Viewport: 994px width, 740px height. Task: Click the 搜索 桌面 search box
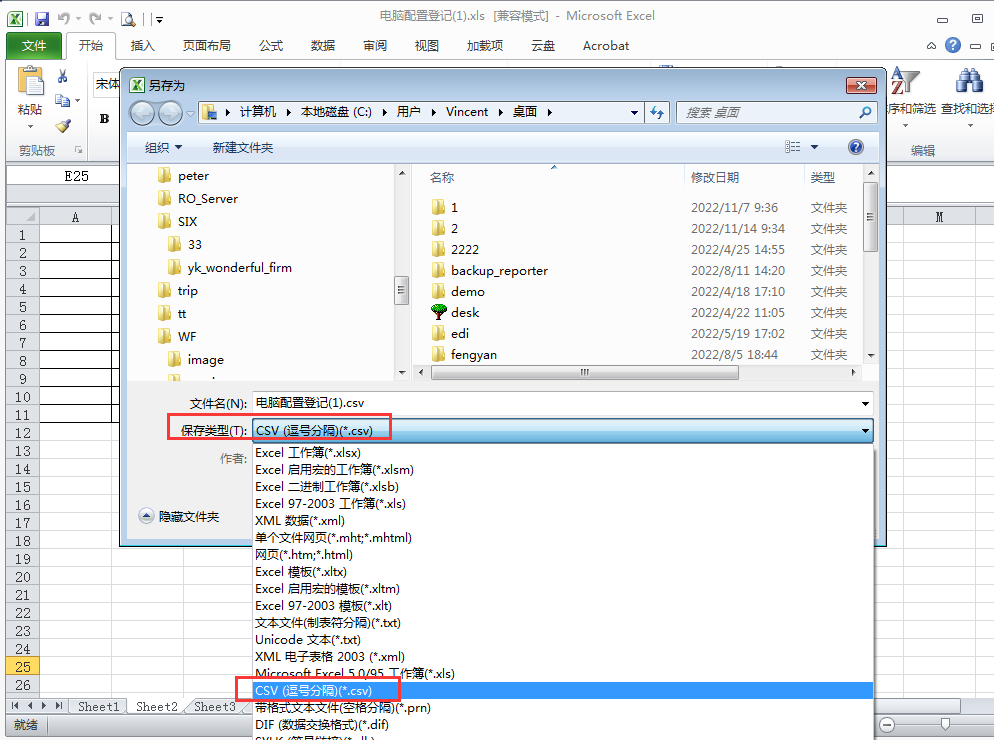click(777, 112)
